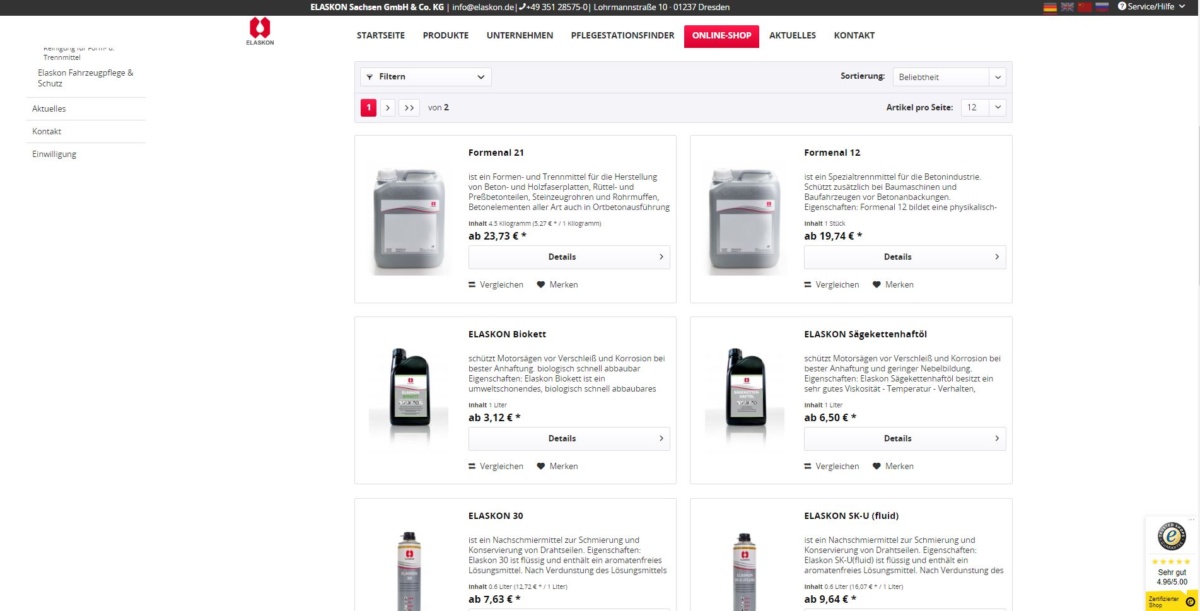The width and height of the screenshot is (1200, 611).
Task: Open Kontakt in left sidebar
Action: point(47,131)
